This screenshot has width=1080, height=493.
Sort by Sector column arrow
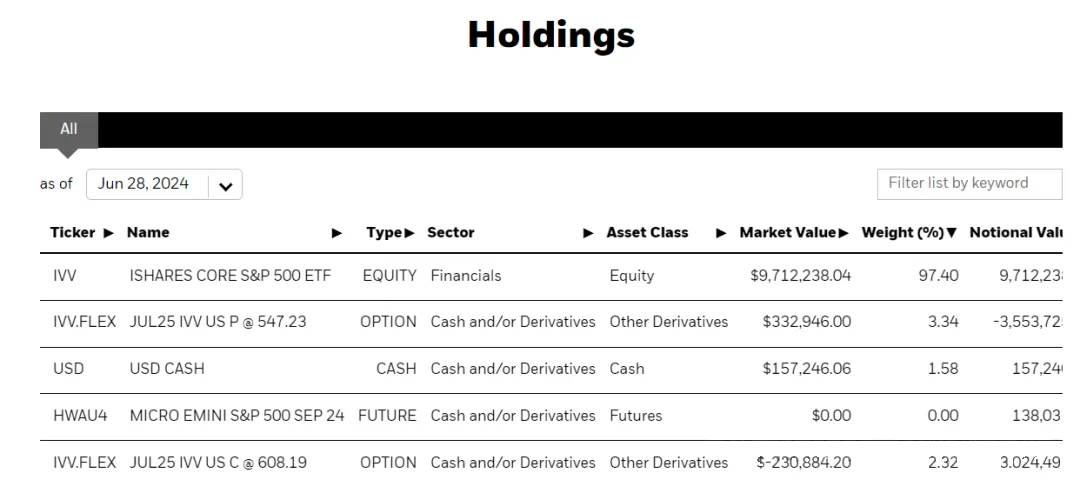click(x=588, y=233)
